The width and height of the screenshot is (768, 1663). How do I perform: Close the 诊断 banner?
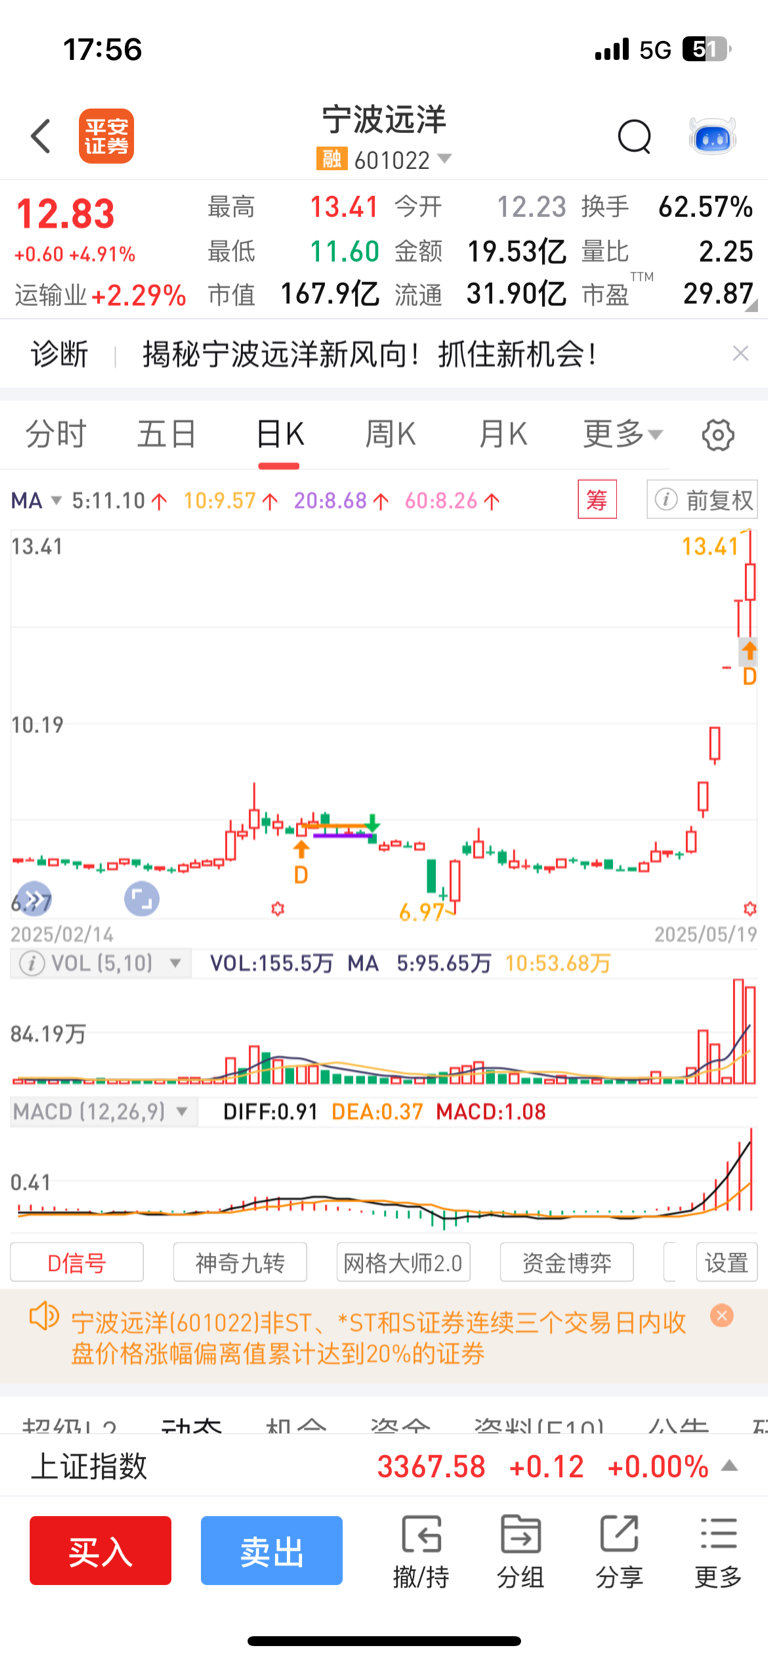click(740, 353)
